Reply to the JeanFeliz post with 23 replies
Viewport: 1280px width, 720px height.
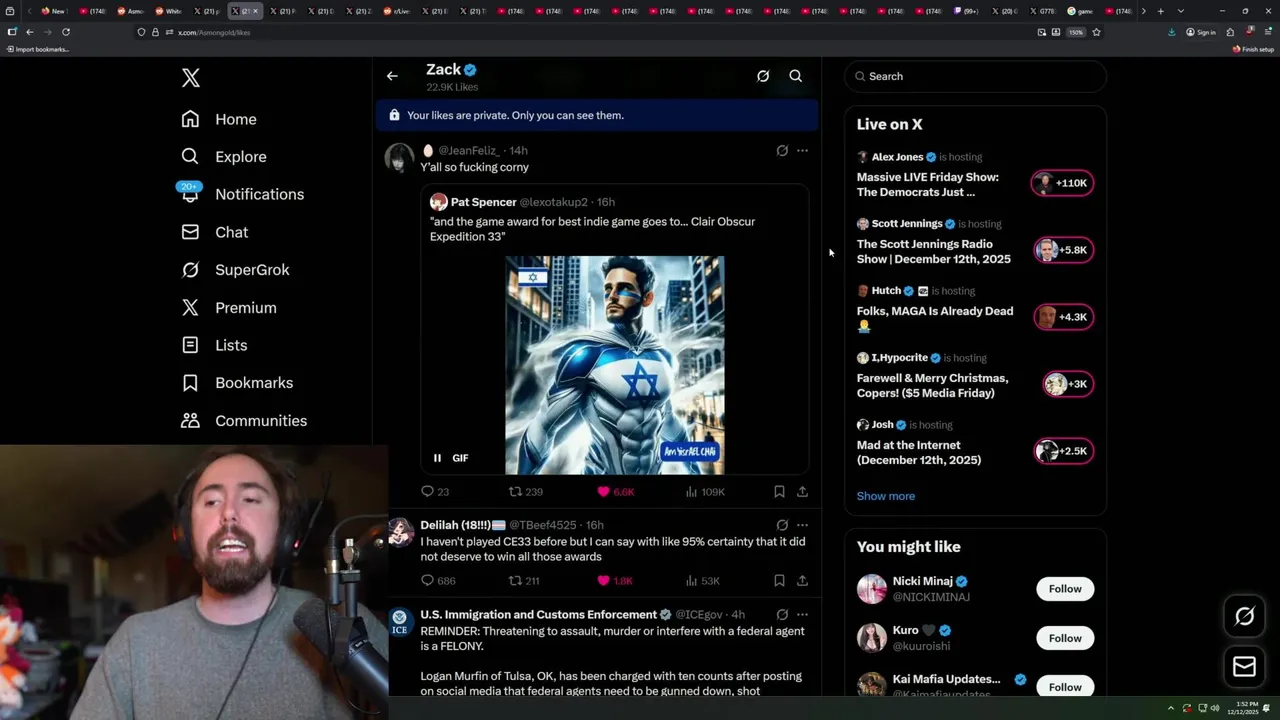(435, 492)
